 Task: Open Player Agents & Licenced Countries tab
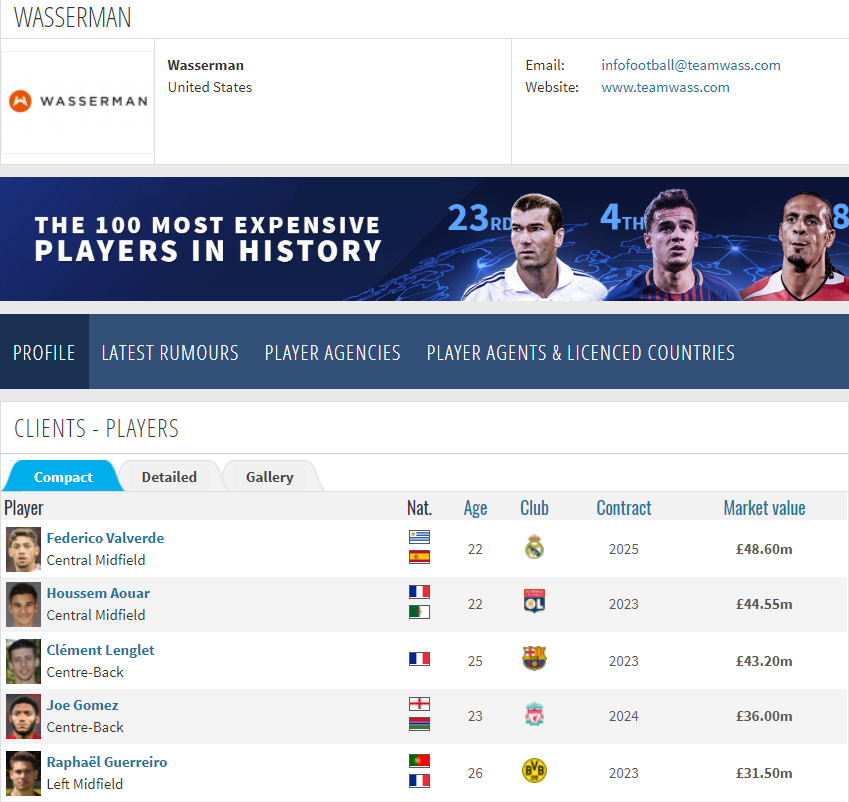point(580,352)
